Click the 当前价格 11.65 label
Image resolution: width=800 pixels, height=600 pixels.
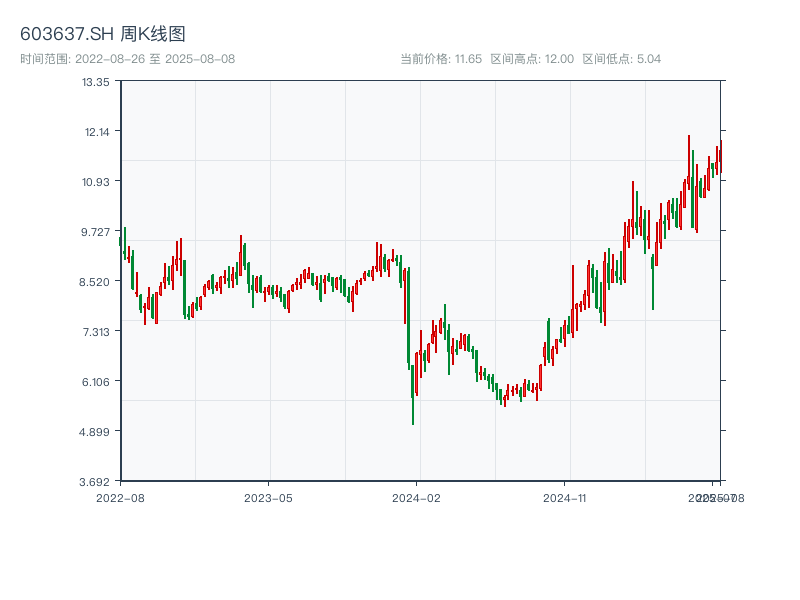click(441, 59)
